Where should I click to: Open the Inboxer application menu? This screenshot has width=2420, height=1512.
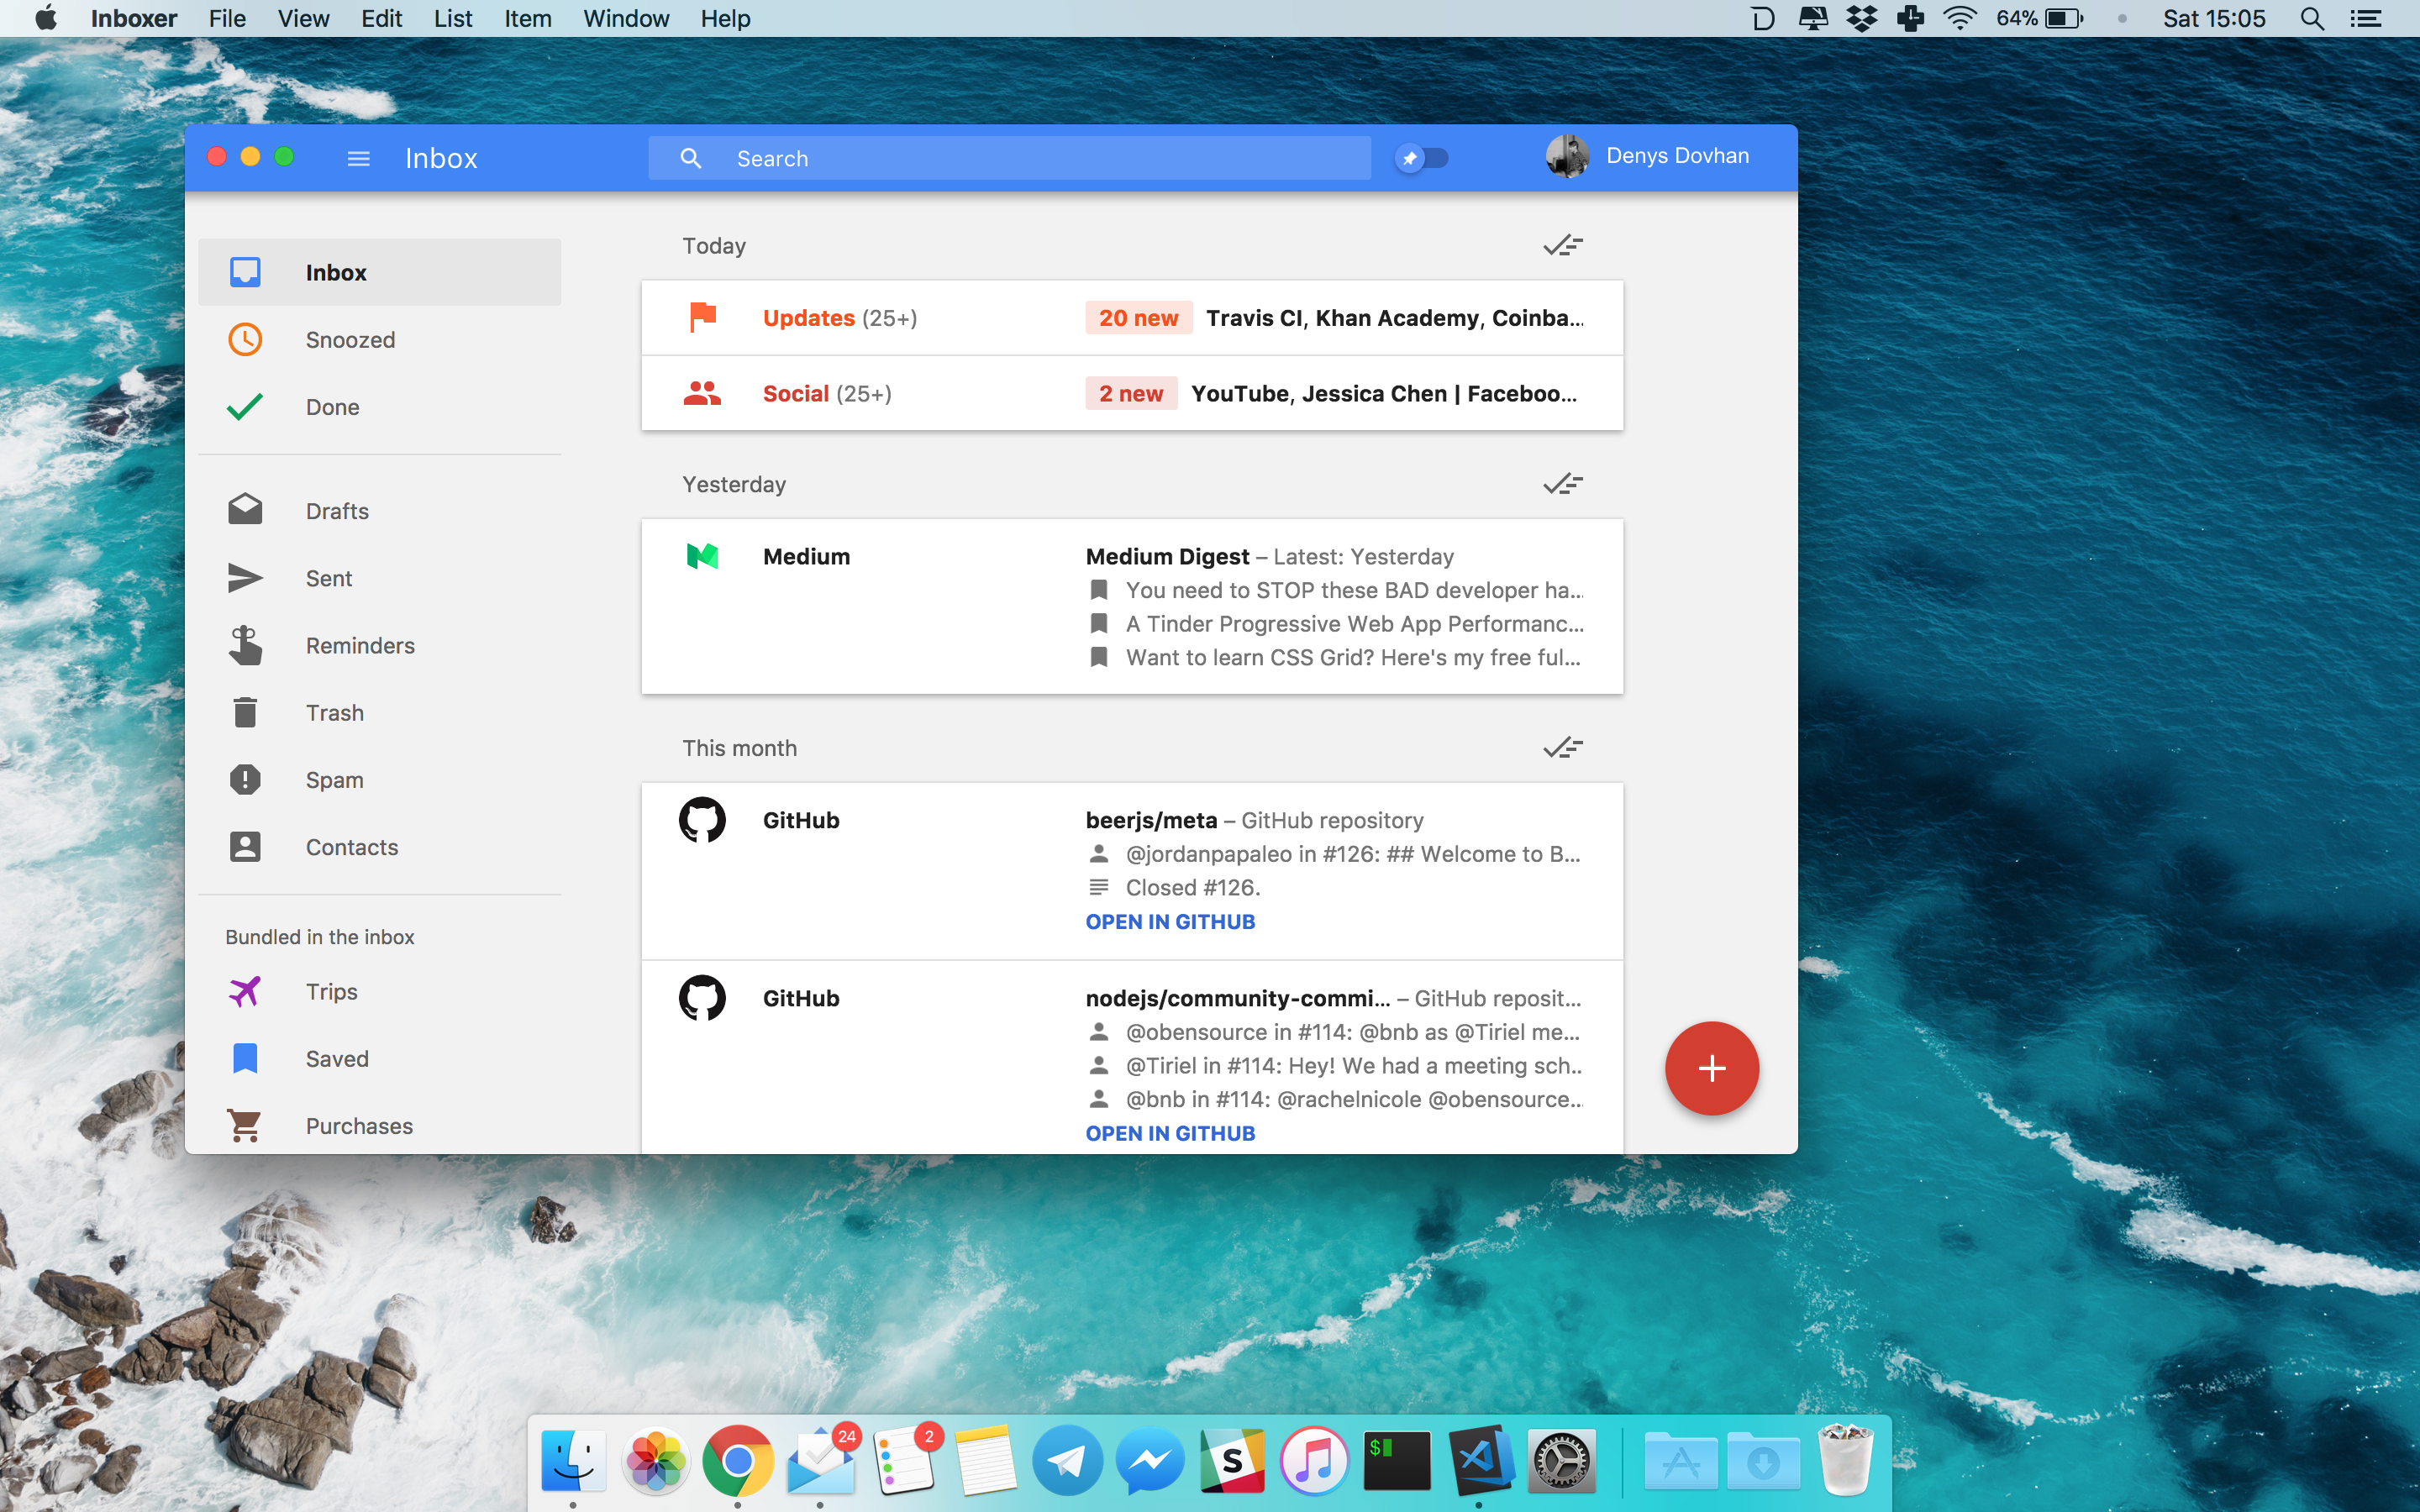coord(133,18)
